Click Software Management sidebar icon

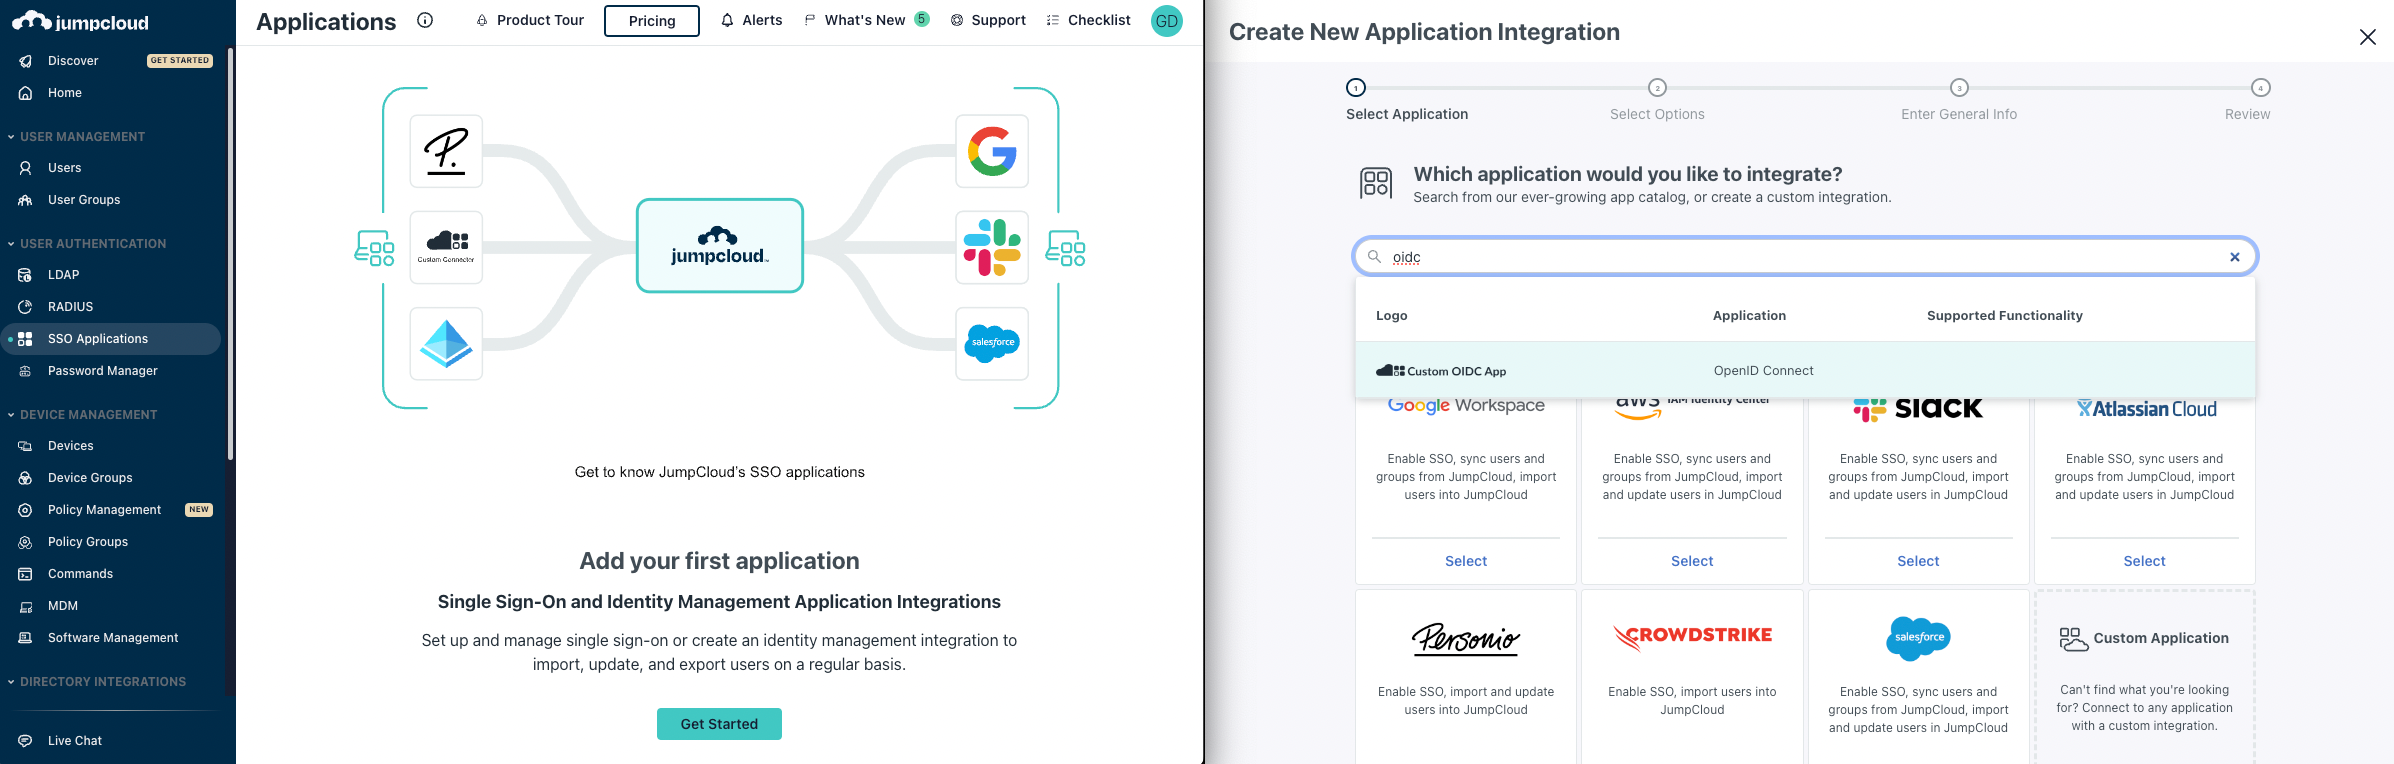[26, 638]
